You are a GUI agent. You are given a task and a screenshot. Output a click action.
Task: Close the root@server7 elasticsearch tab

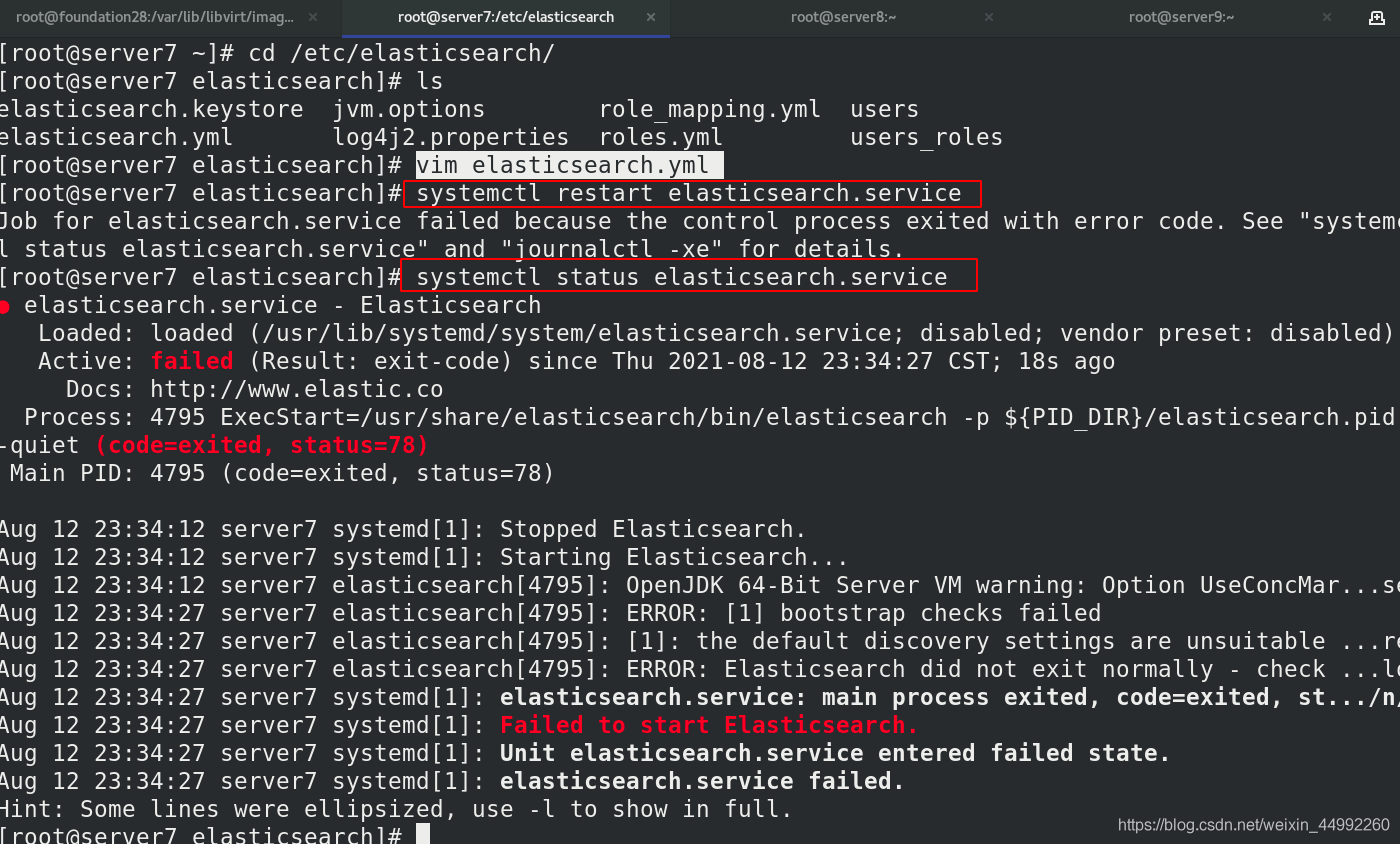click(650, 17)
